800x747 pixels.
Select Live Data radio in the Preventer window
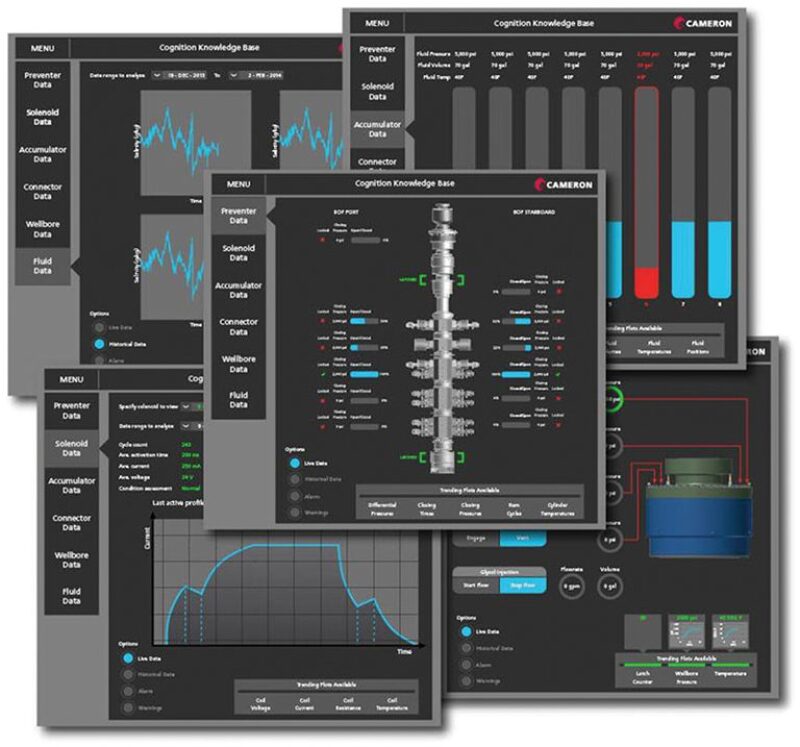(x=297, y=463)
